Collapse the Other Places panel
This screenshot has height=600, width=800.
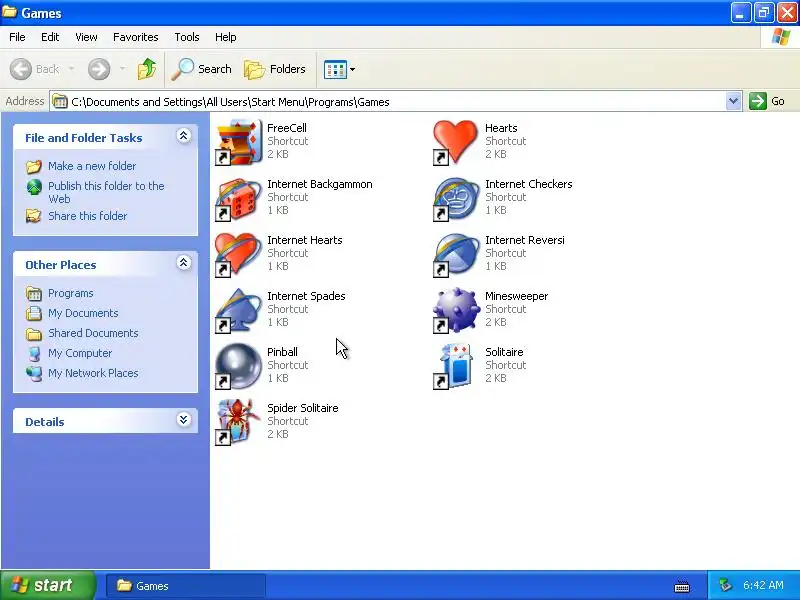pos(184,263)
